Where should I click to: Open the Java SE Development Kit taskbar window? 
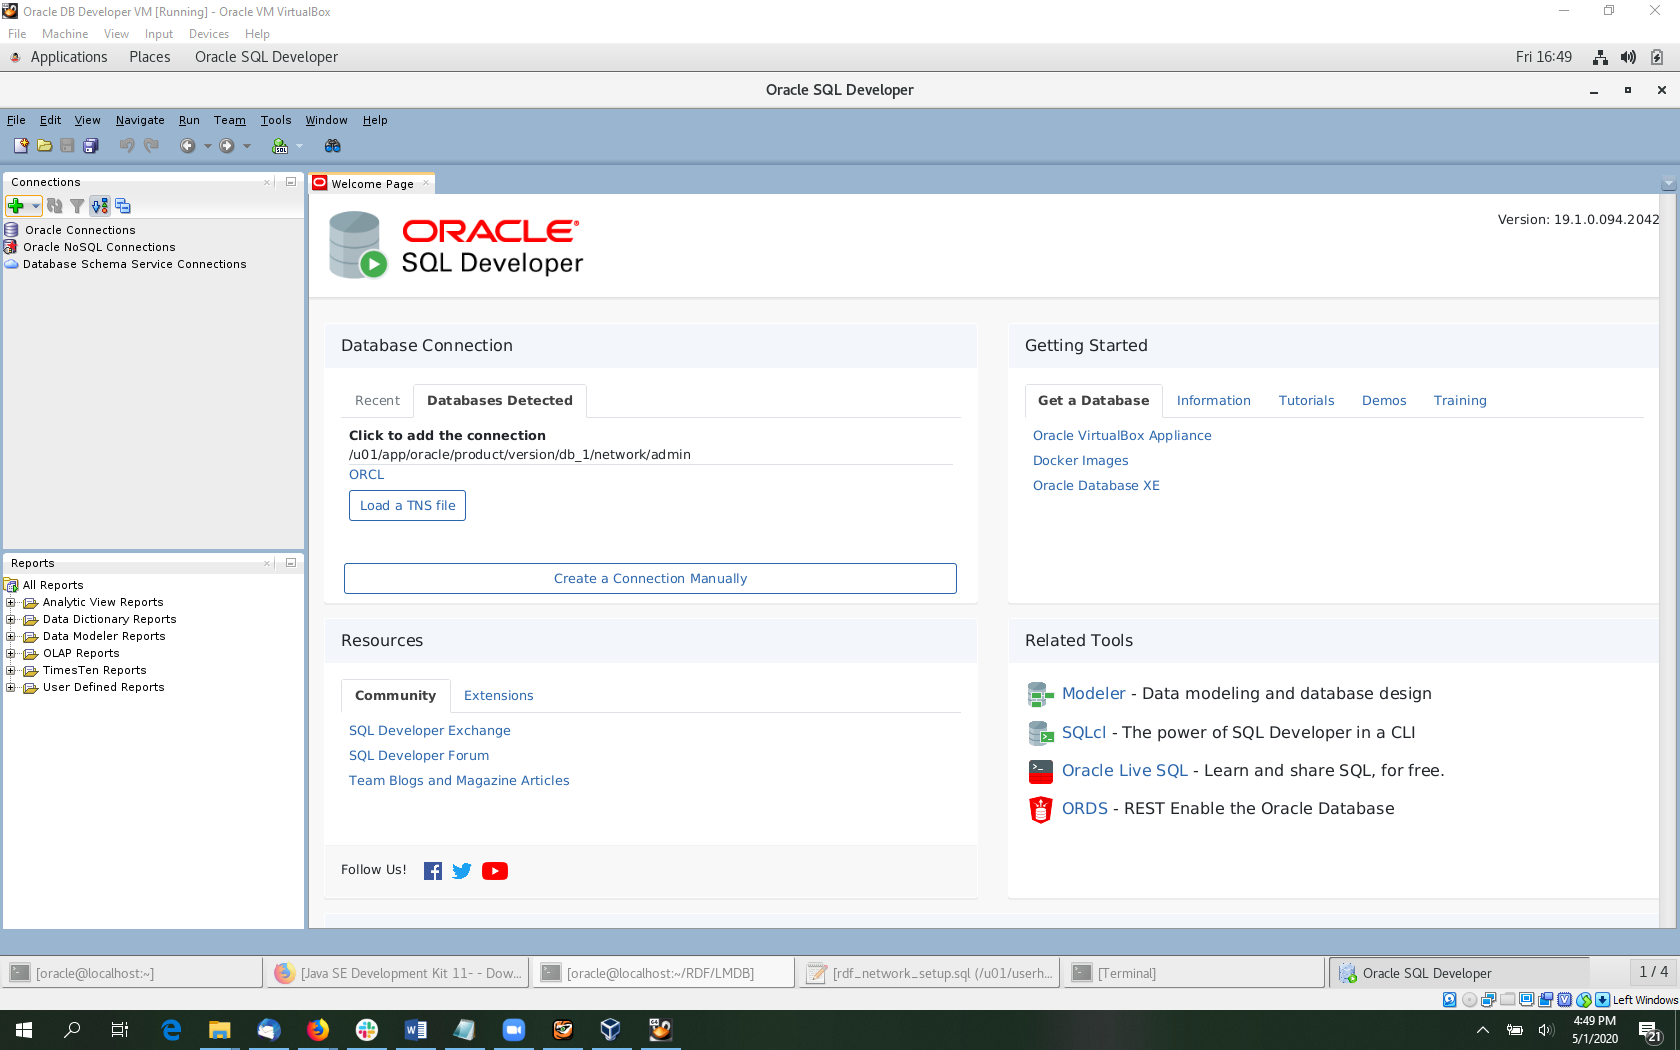(x=399, y=973)
